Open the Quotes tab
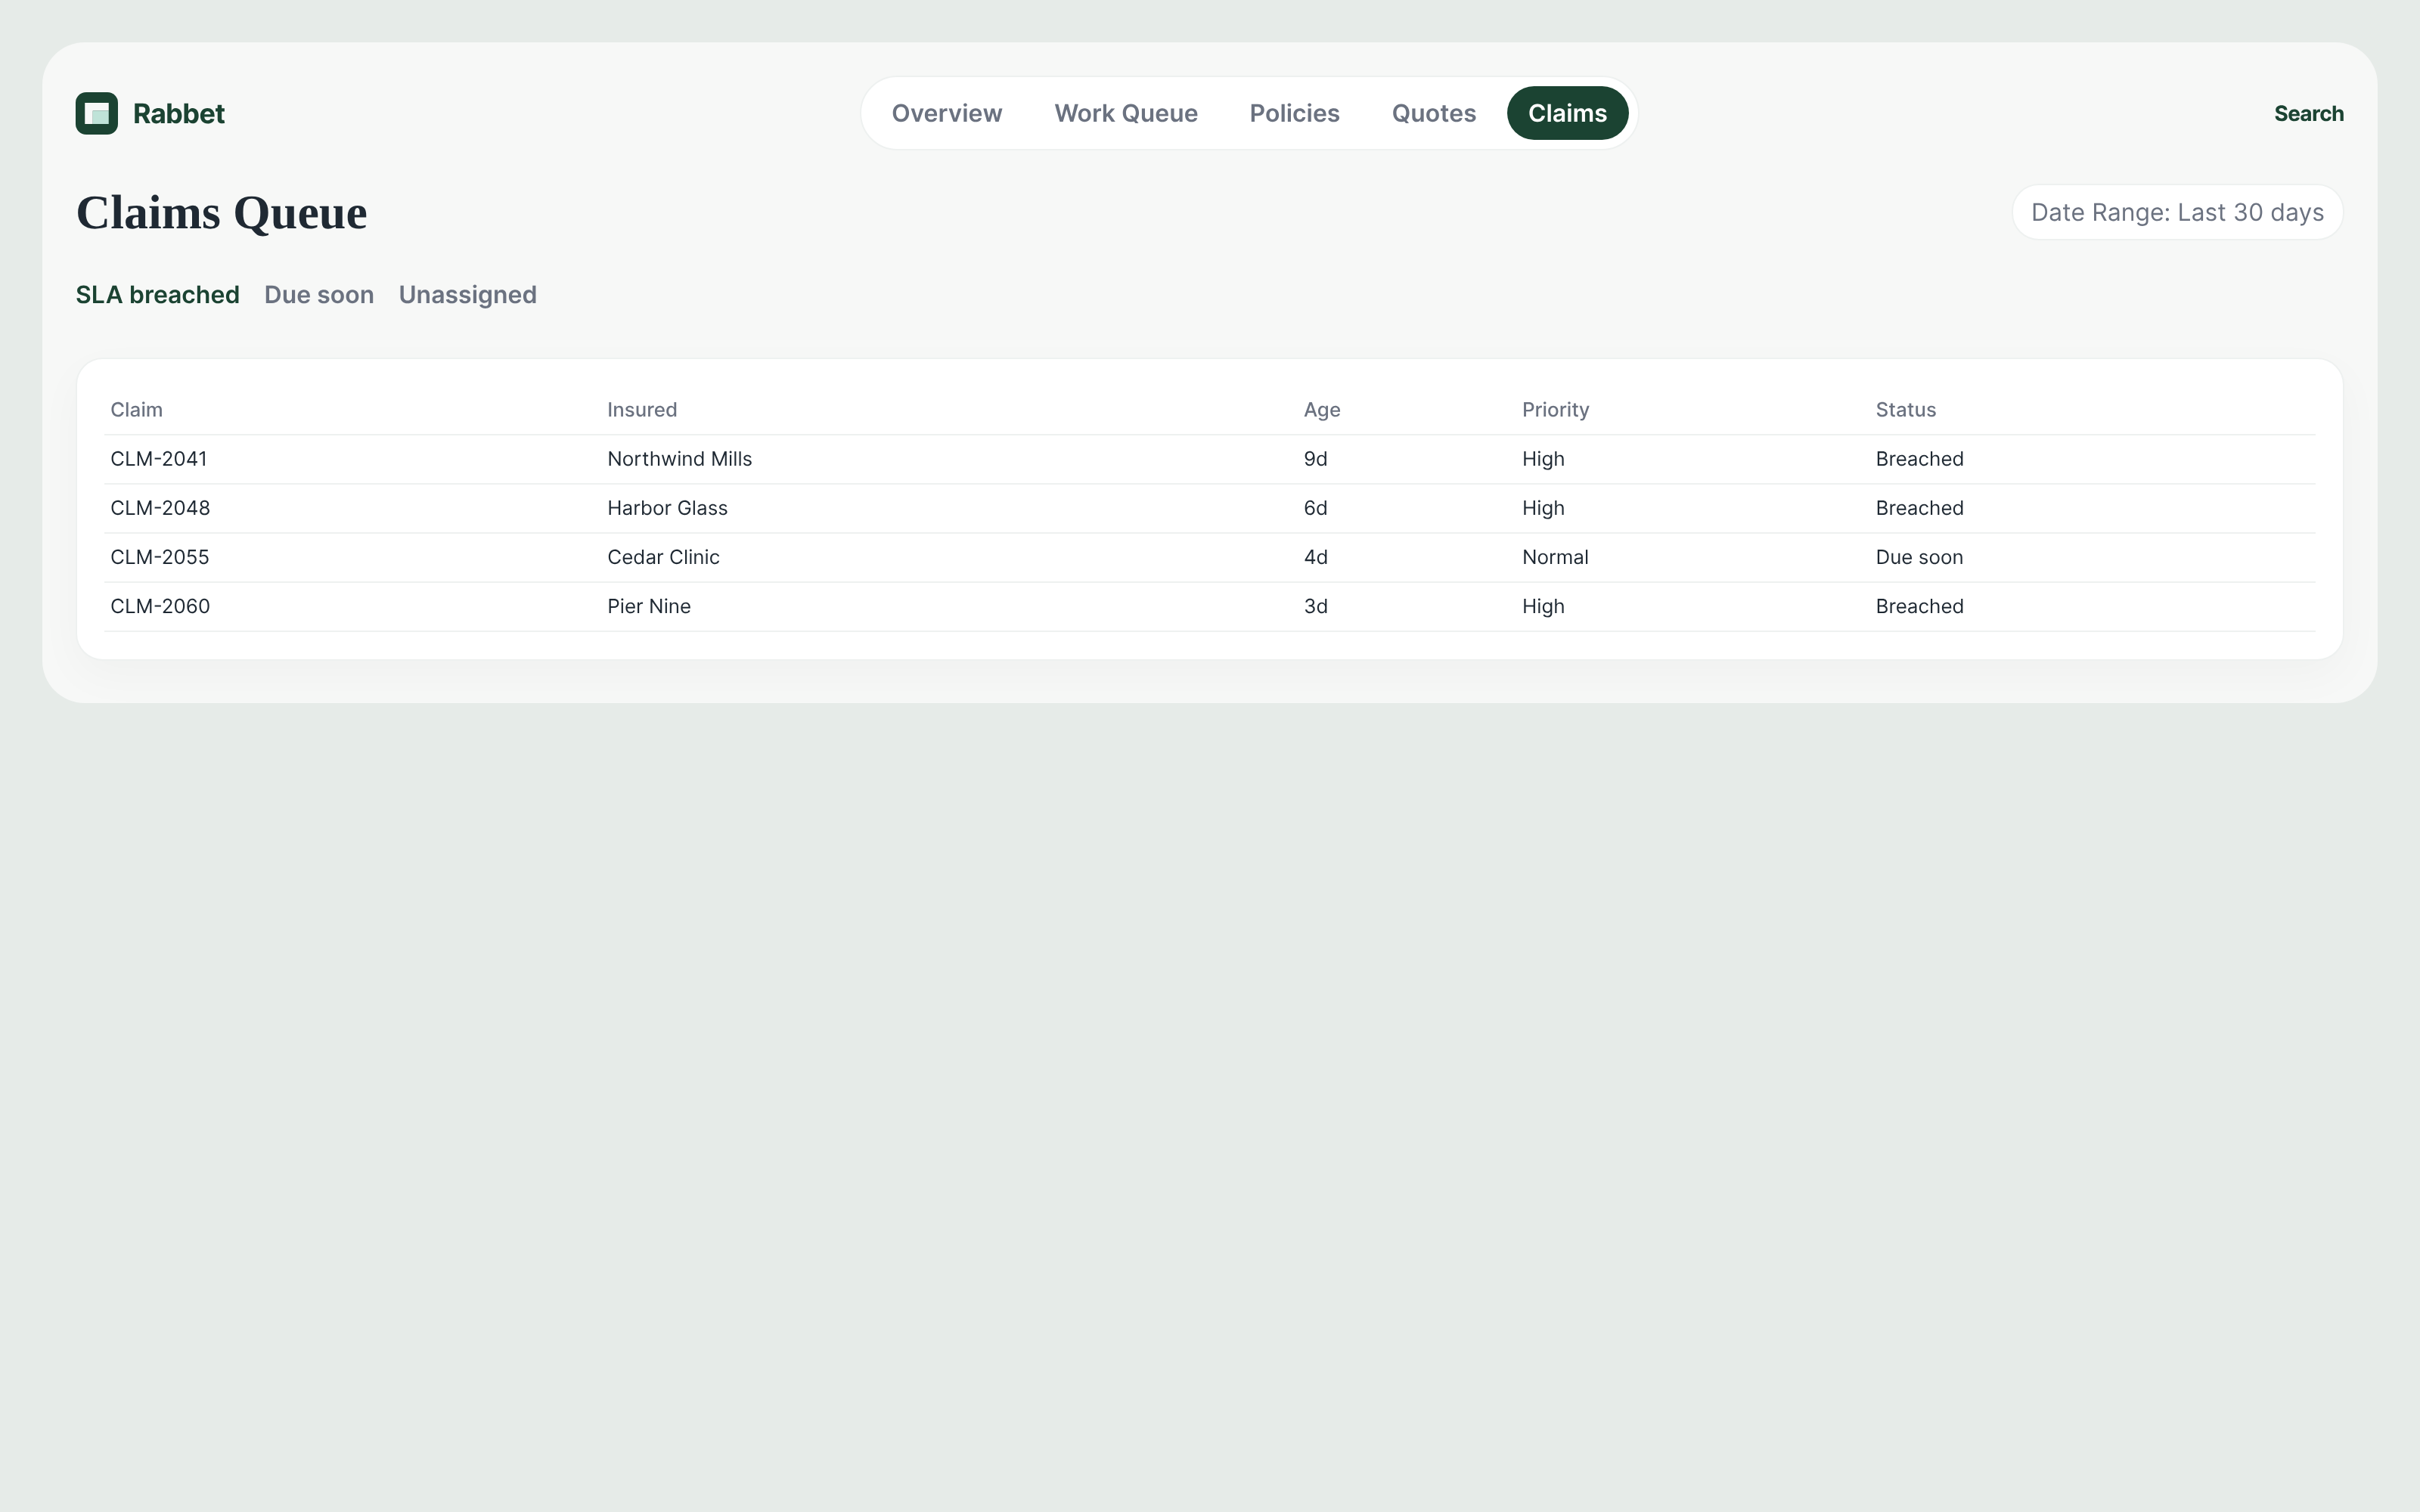 coord(1433,113)
